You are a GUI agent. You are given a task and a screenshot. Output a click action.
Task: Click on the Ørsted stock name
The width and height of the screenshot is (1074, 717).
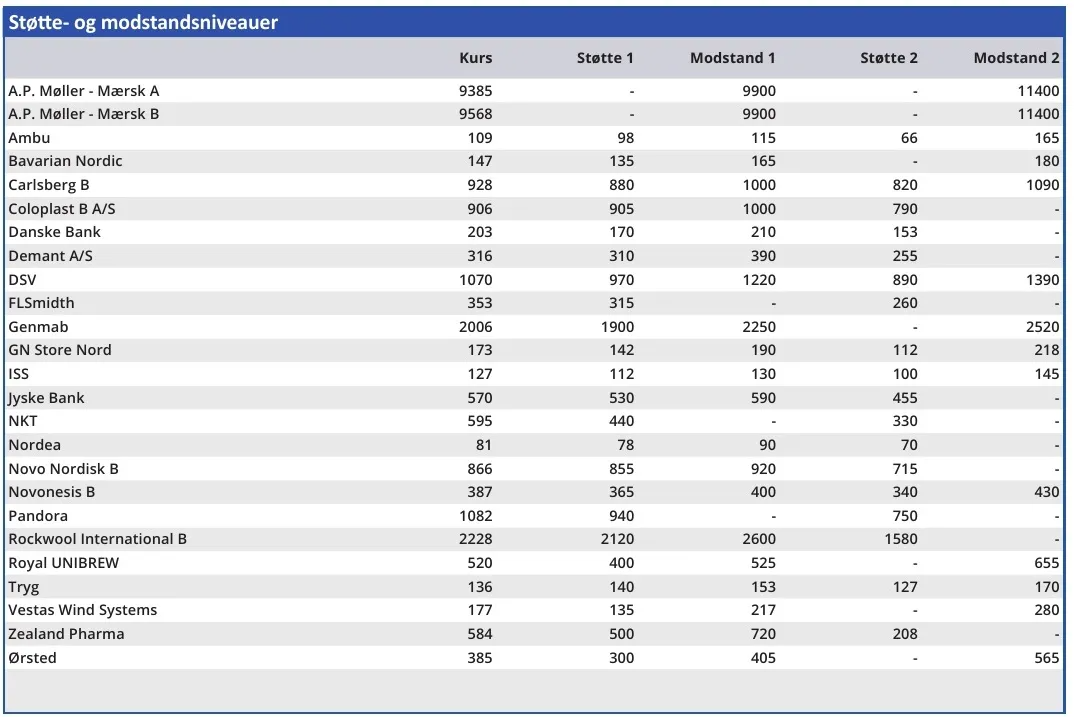pyautogui.click(x=33, y=658)
